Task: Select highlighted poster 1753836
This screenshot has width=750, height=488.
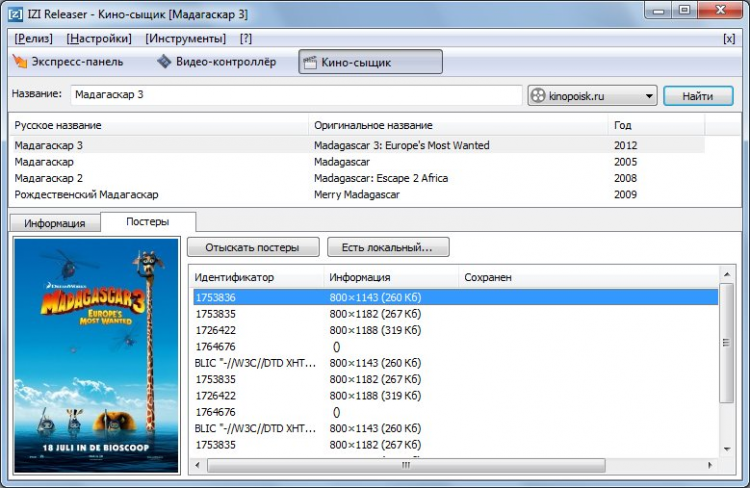Action: (455, 297)
